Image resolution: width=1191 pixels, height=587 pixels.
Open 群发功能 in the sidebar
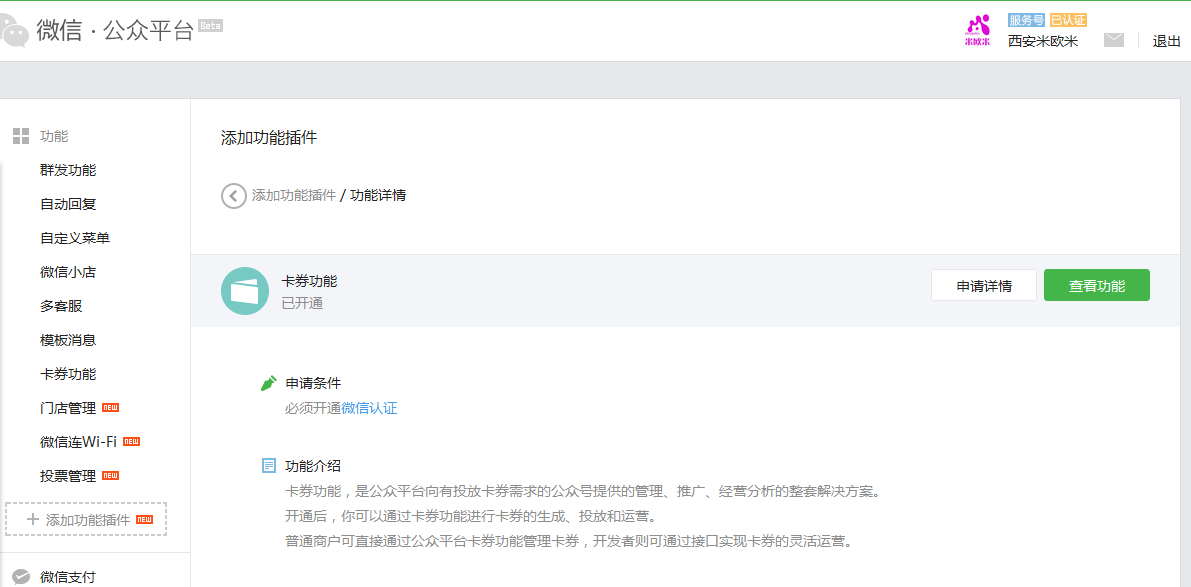click(68, 170)
